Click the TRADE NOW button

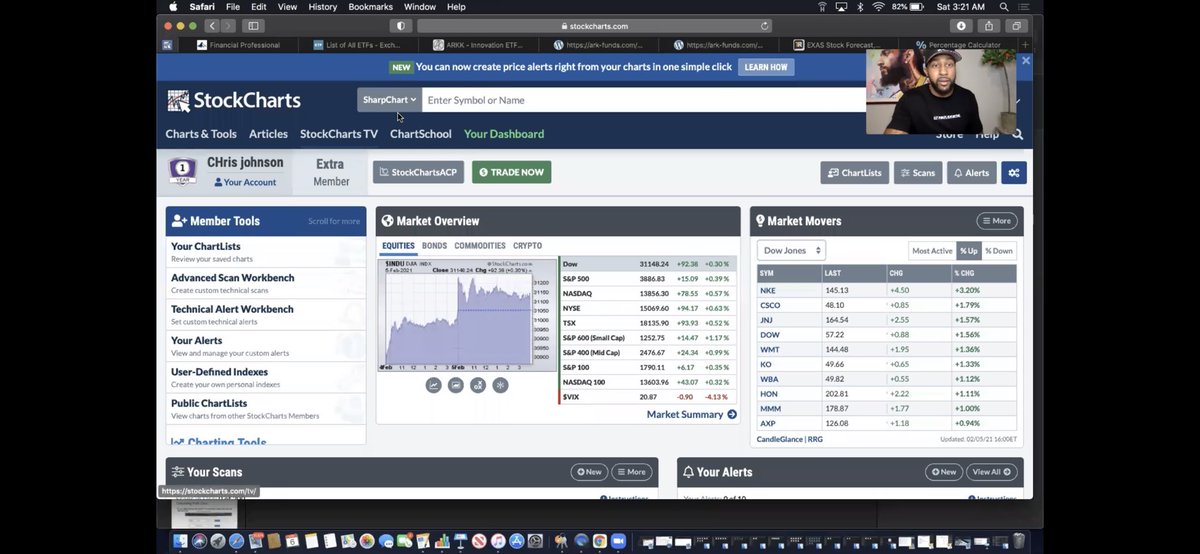(x=511, y=172)
